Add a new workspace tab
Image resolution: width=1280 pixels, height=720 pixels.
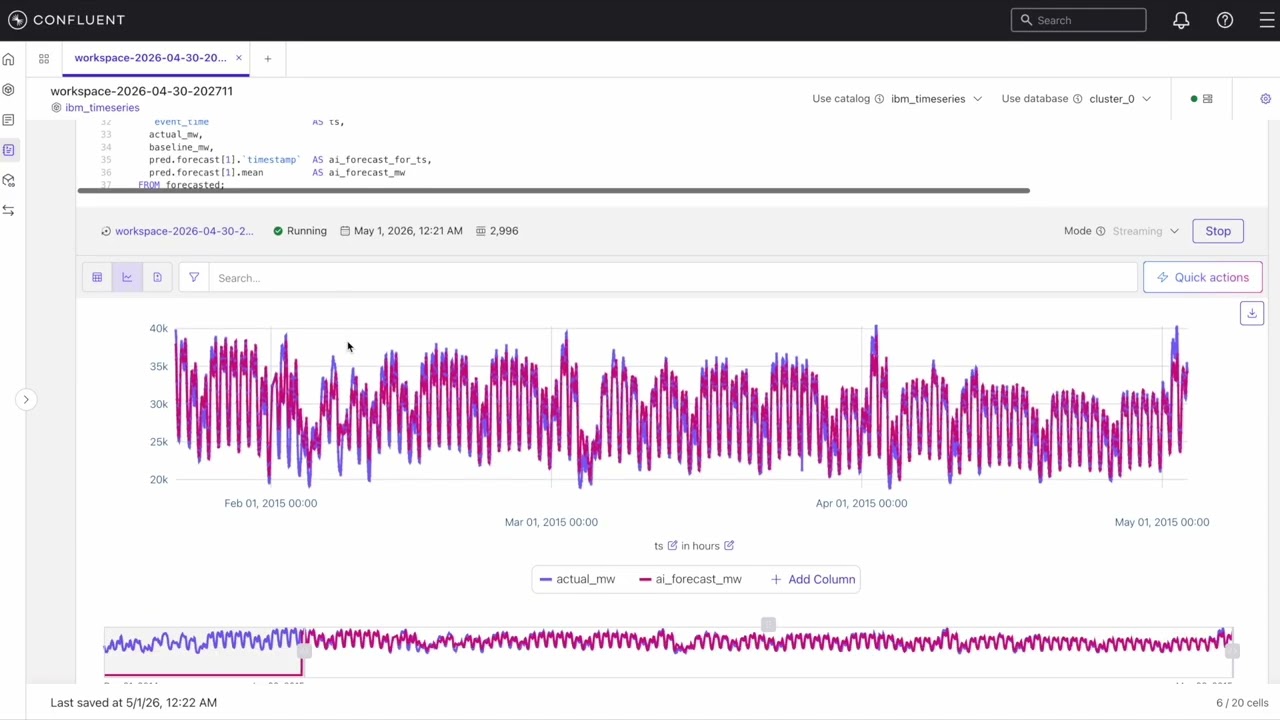[x=267, y=59]
